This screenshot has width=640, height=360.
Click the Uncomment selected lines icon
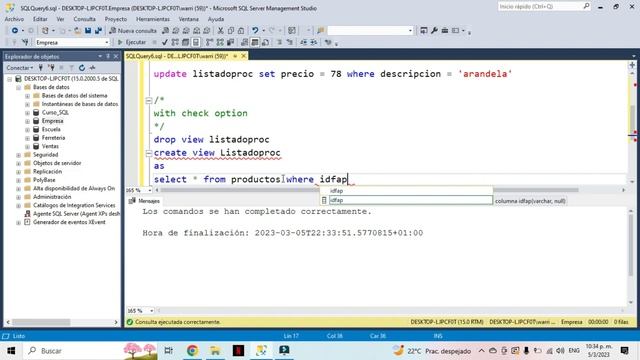click(290, 42)
